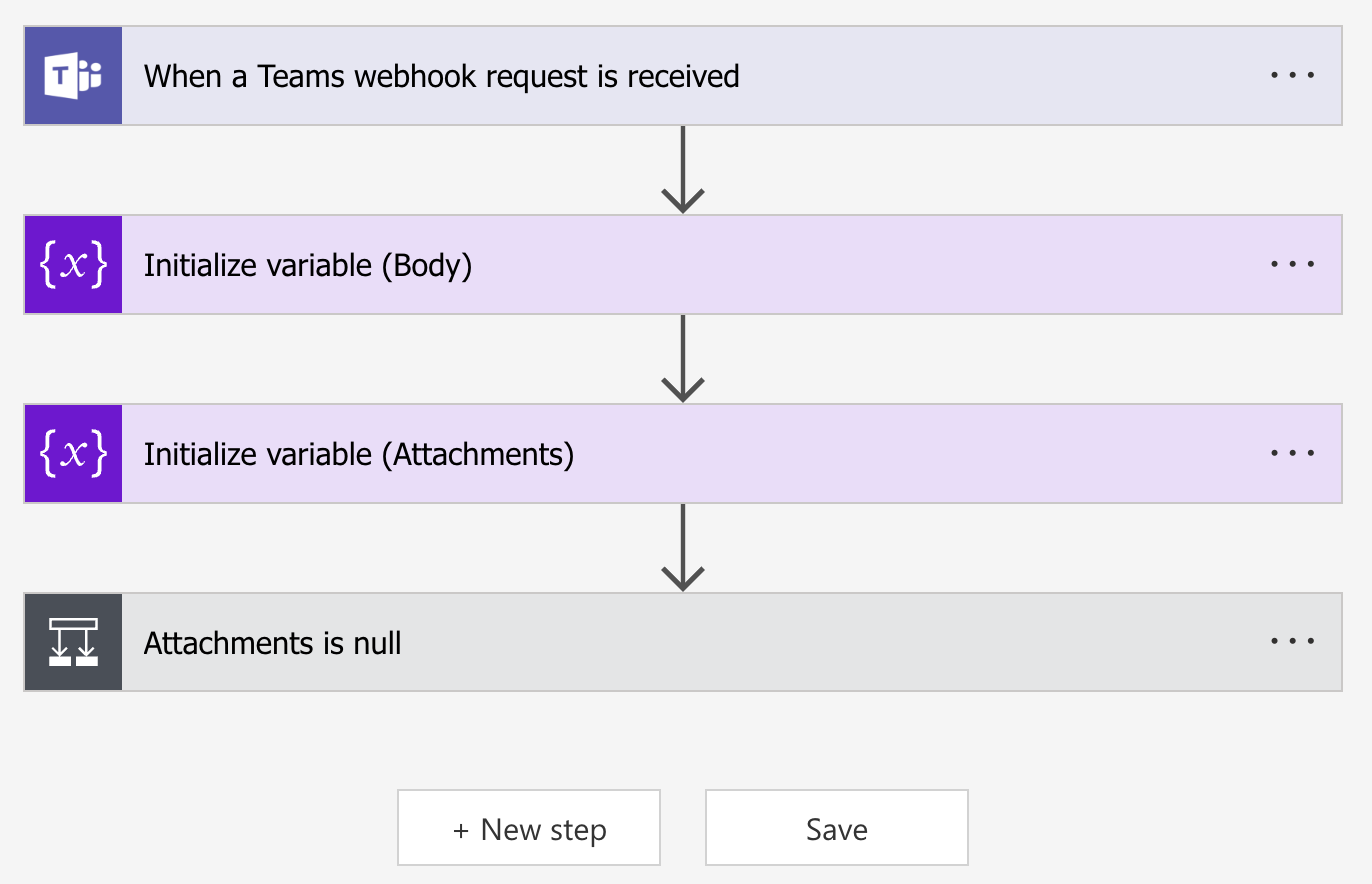The width and height of the screenshot is (1372, 884).
Task: Click the Microsoft Teams trigger icon
Action: click(73, 76)
